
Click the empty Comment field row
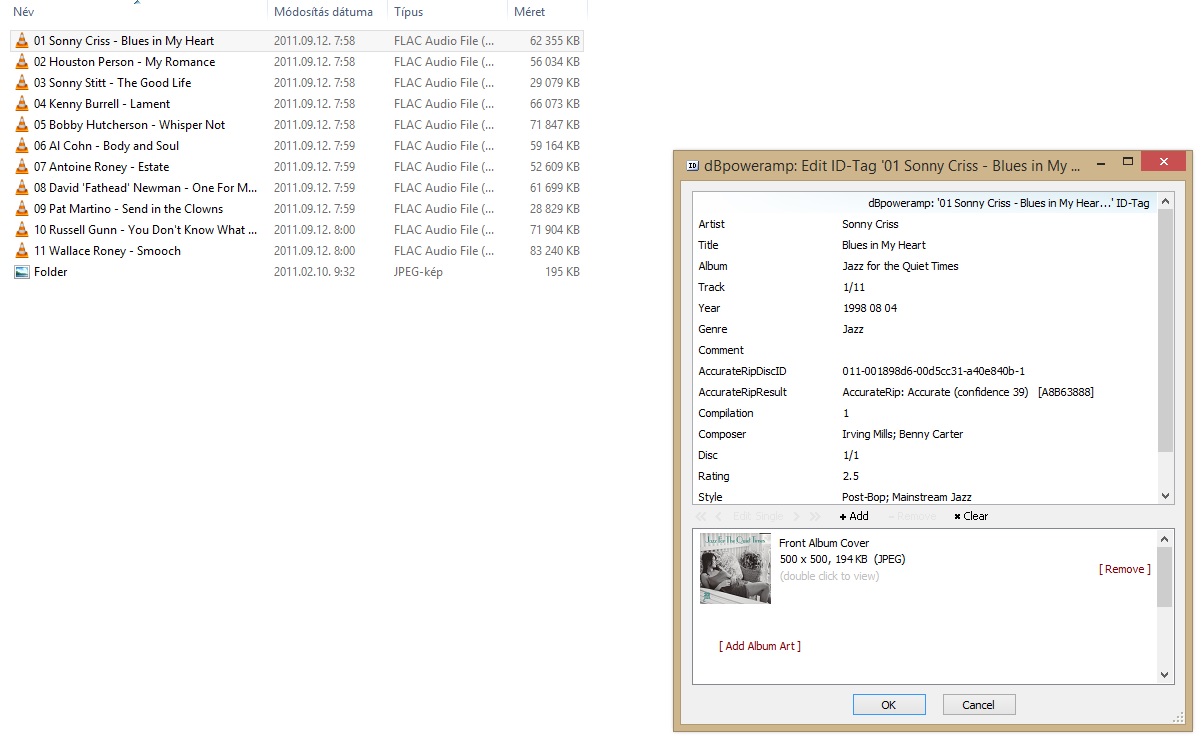point(925,350)
